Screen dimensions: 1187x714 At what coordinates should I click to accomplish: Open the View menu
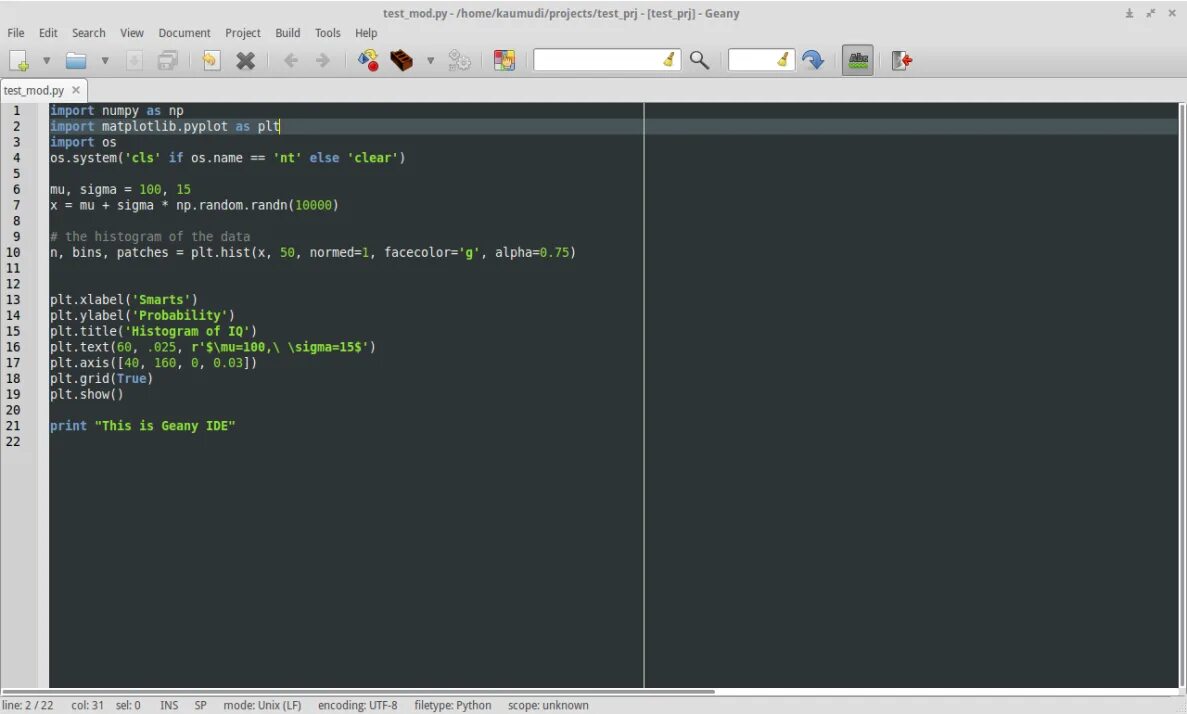coord(132,33)
